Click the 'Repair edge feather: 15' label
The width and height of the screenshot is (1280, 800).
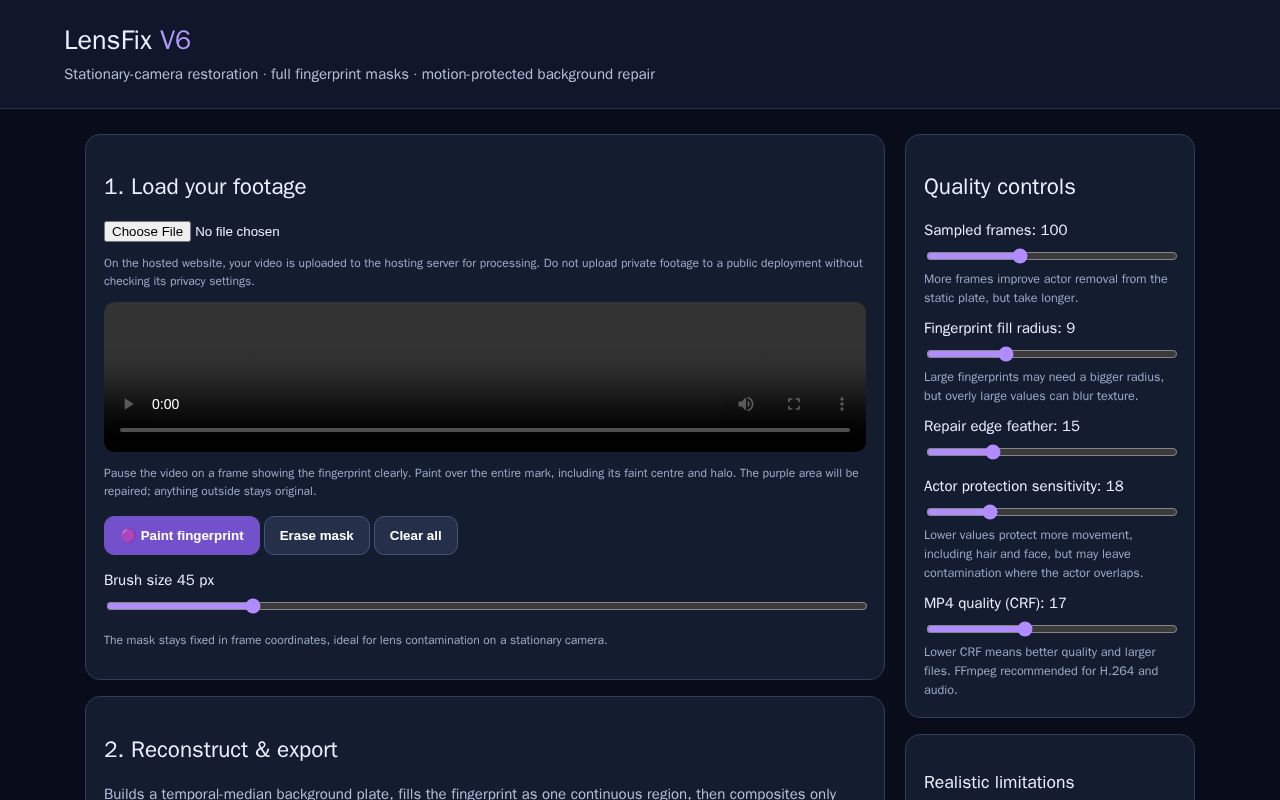[1001, 426]
